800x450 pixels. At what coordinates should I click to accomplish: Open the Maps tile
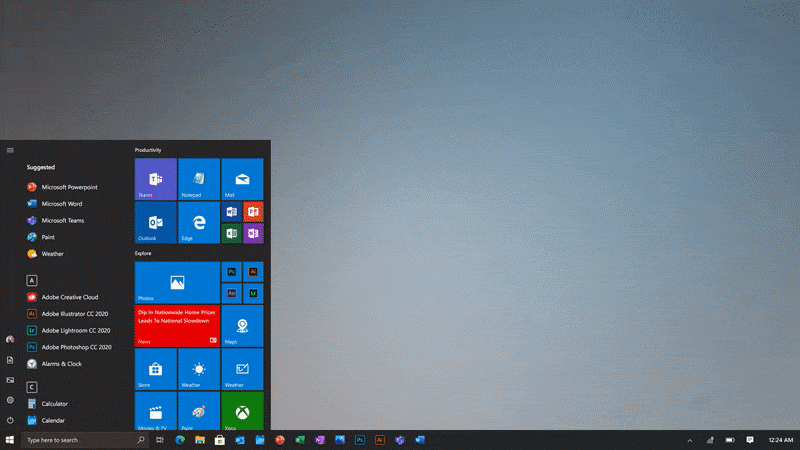tap(242, 326)
